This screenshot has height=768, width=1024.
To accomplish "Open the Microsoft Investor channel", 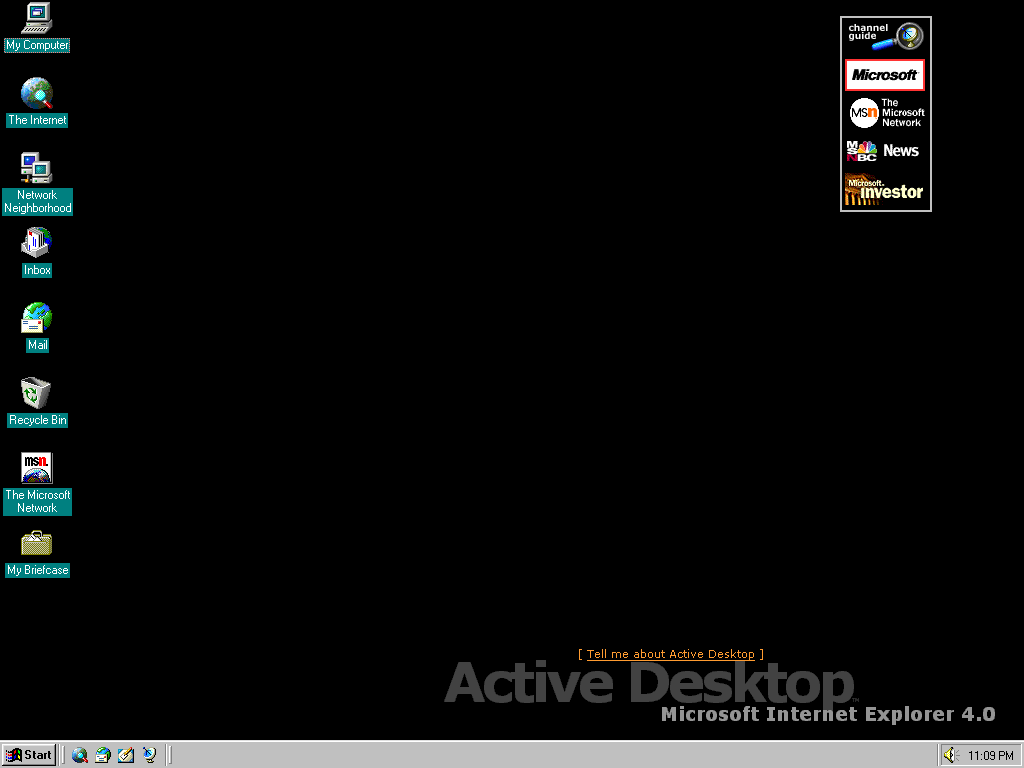I will click(x=886, y=189).
